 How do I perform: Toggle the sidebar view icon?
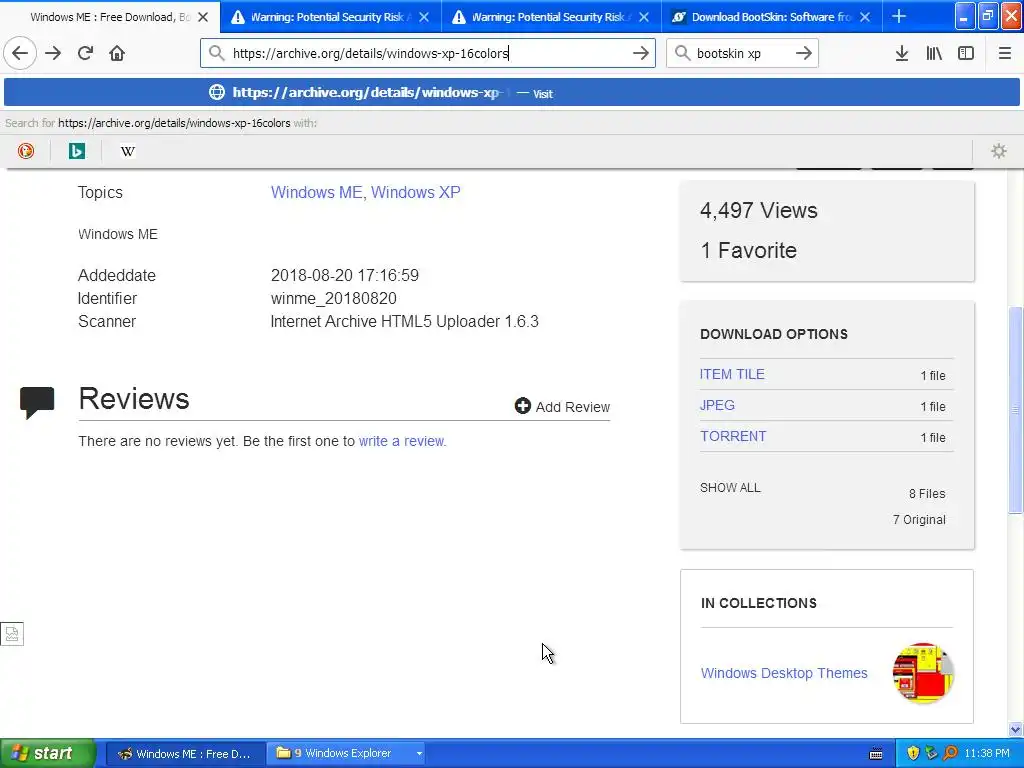(966, 53)
